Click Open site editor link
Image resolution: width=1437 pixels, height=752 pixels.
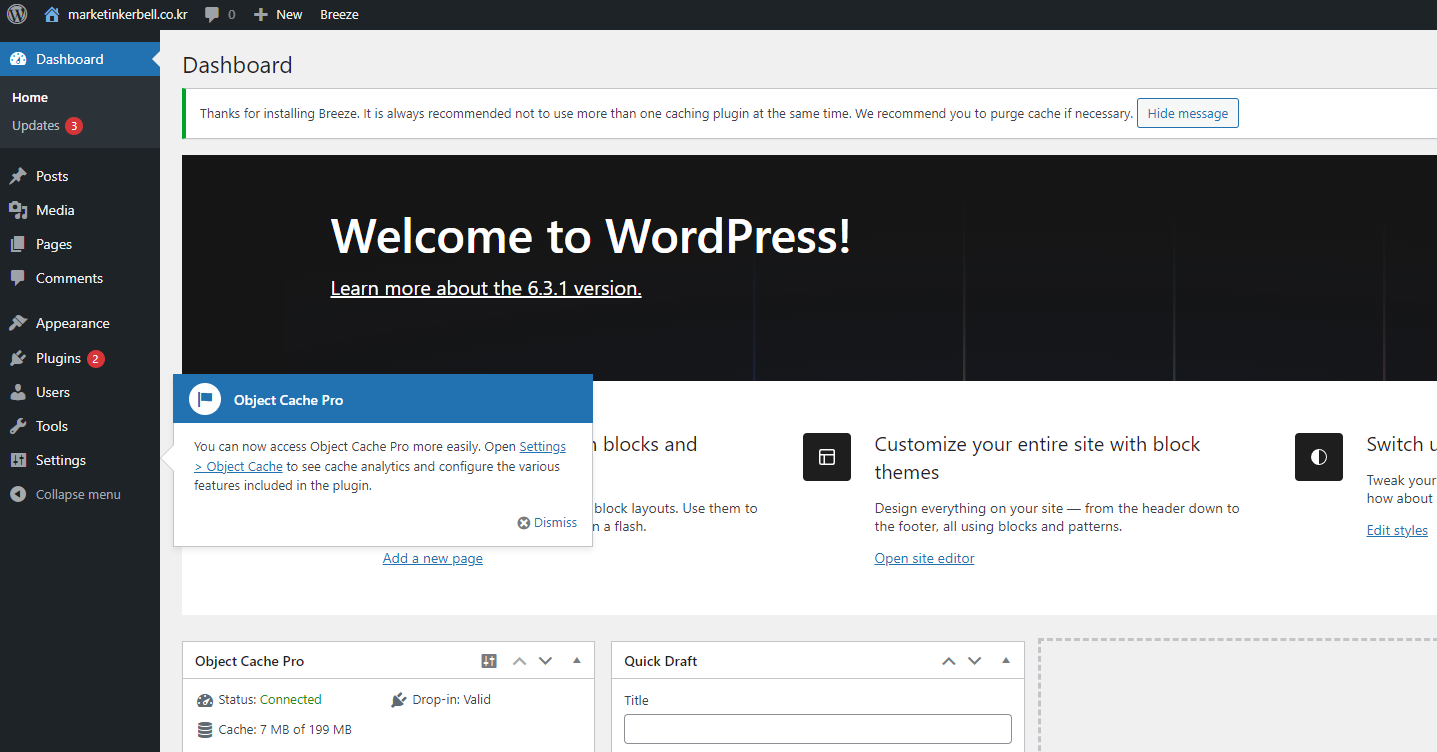[x=924, y=558]
